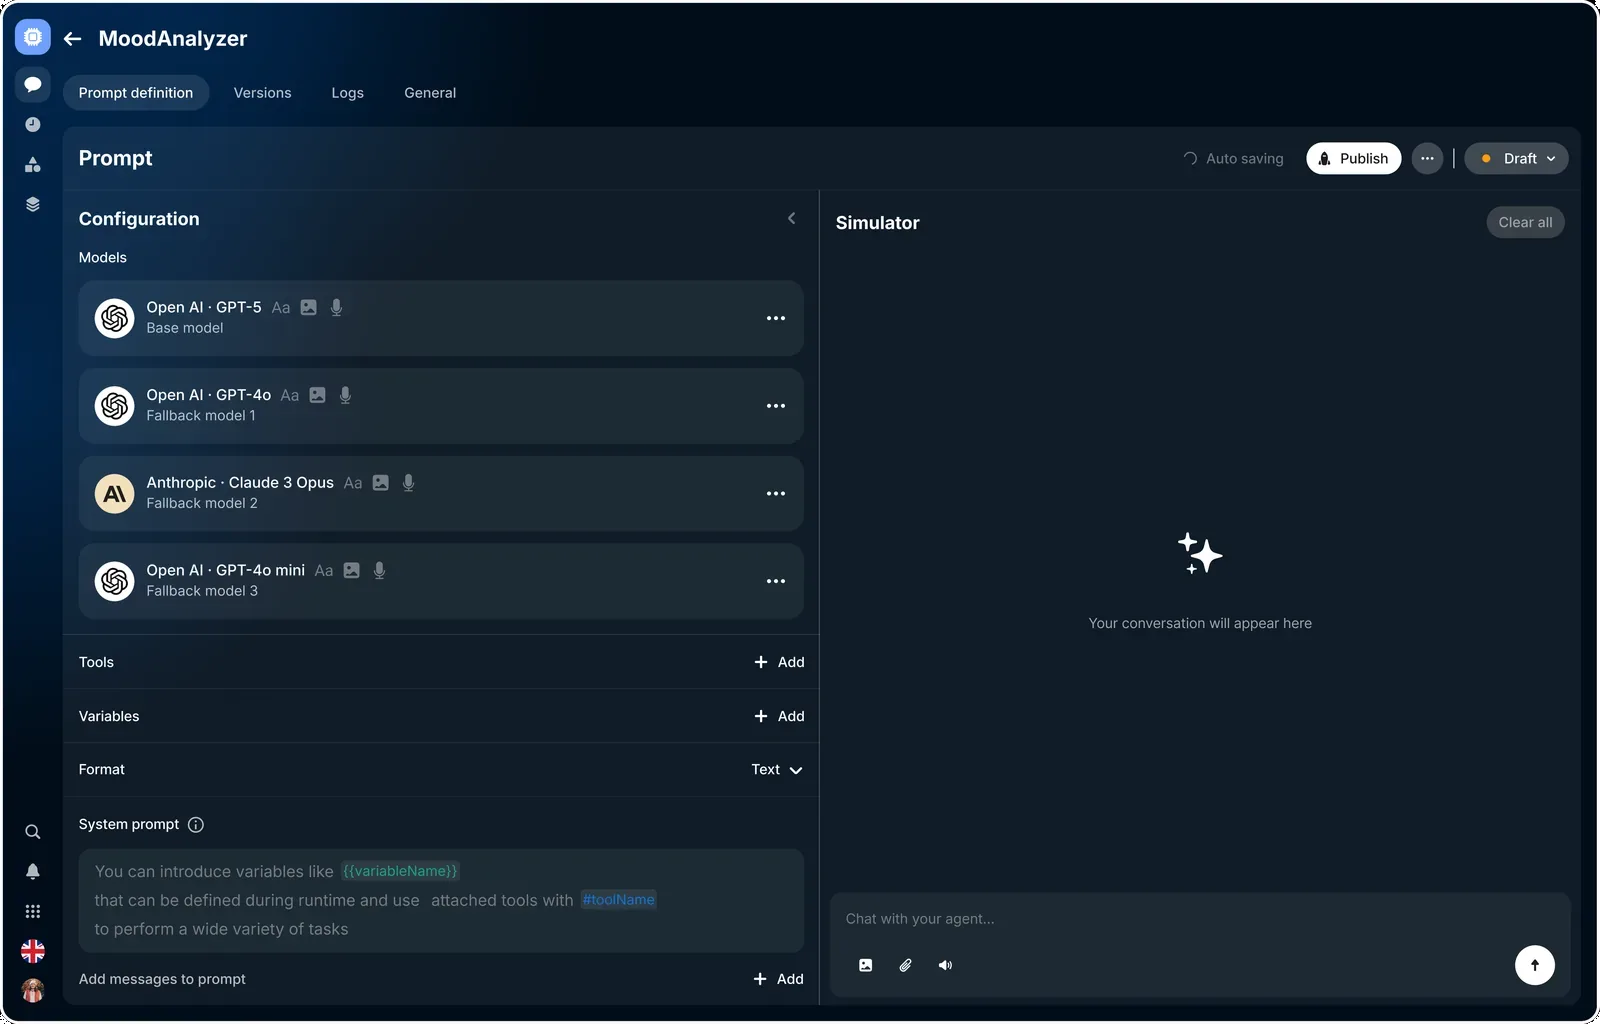1600x1024 pixels.
Task: Switch to the Logs tab
Action: (348, 93)
